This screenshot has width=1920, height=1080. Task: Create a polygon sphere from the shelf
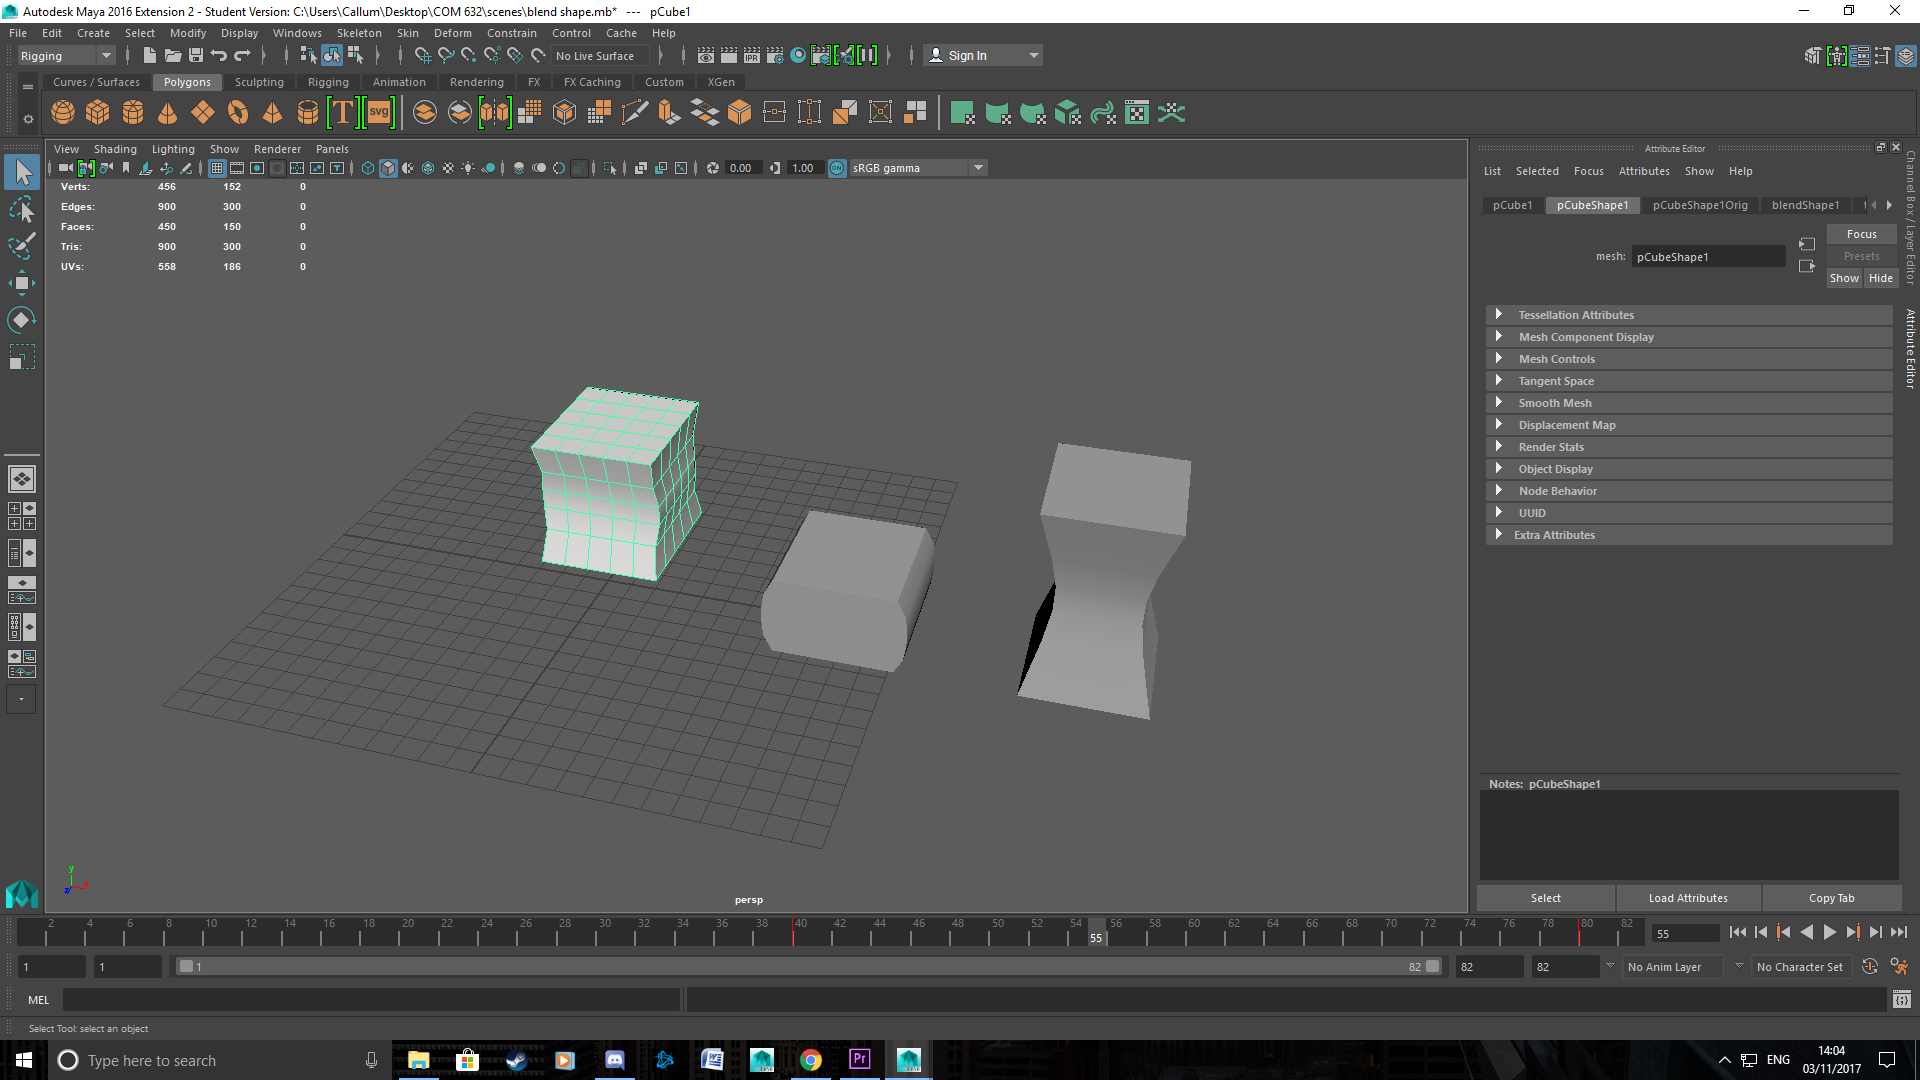pyautogui.click(x=63, y=113)
